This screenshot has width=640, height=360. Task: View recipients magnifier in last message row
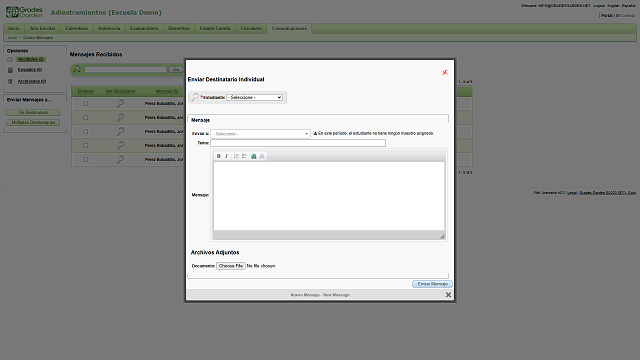tap(120, 159)
